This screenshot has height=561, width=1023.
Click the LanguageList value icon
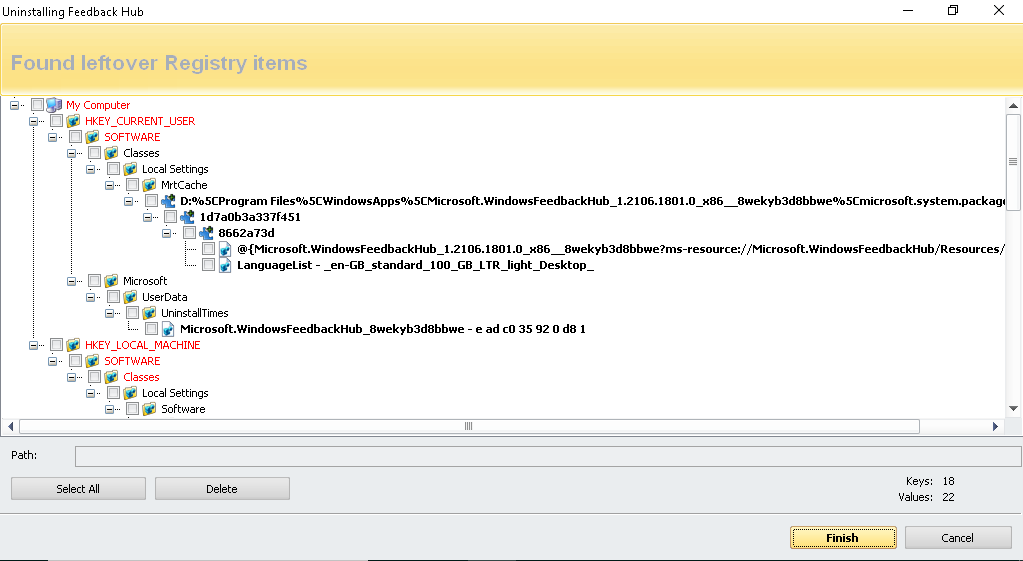225,265
